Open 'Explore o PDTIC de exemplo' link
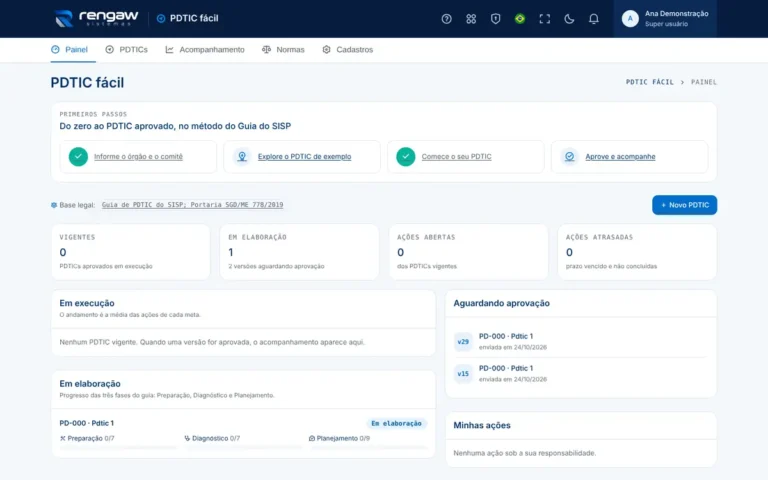768x480 pixels. pos(304,157)
